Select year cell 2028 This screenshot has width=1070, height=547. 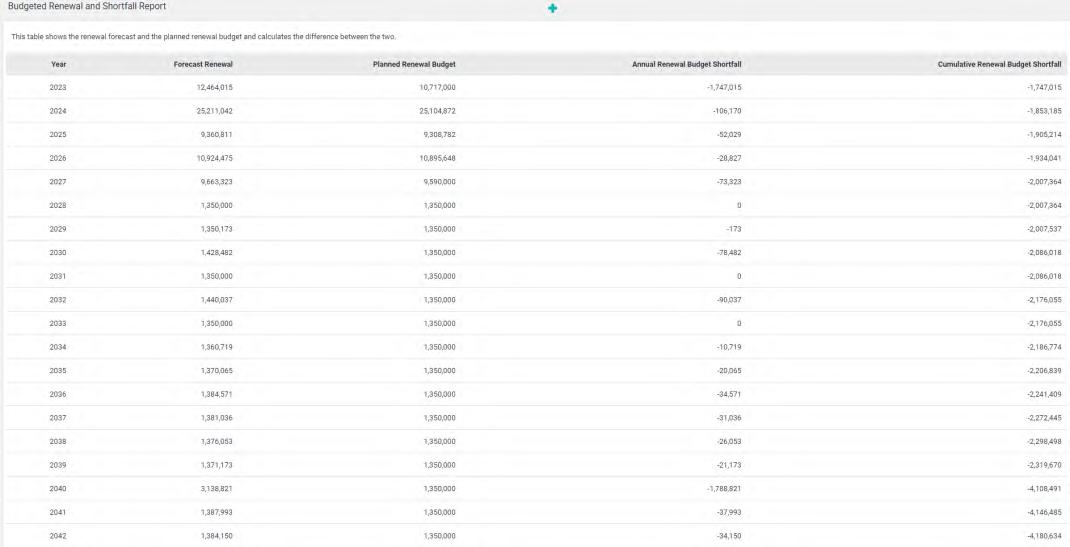(58, 205)
